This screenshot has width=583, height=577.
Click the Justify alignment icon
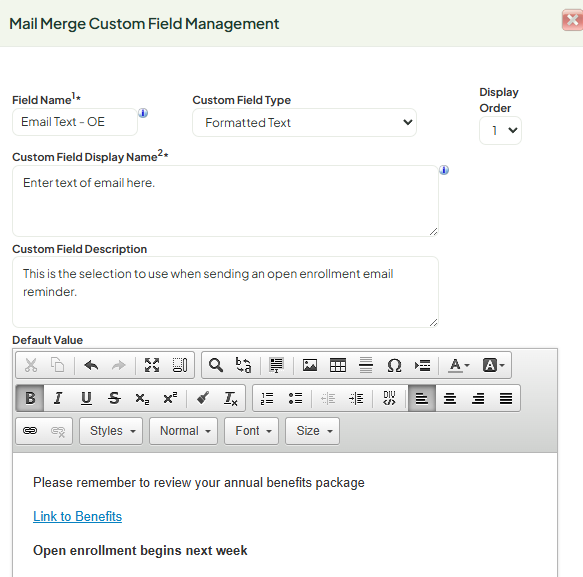coord(506,398)
